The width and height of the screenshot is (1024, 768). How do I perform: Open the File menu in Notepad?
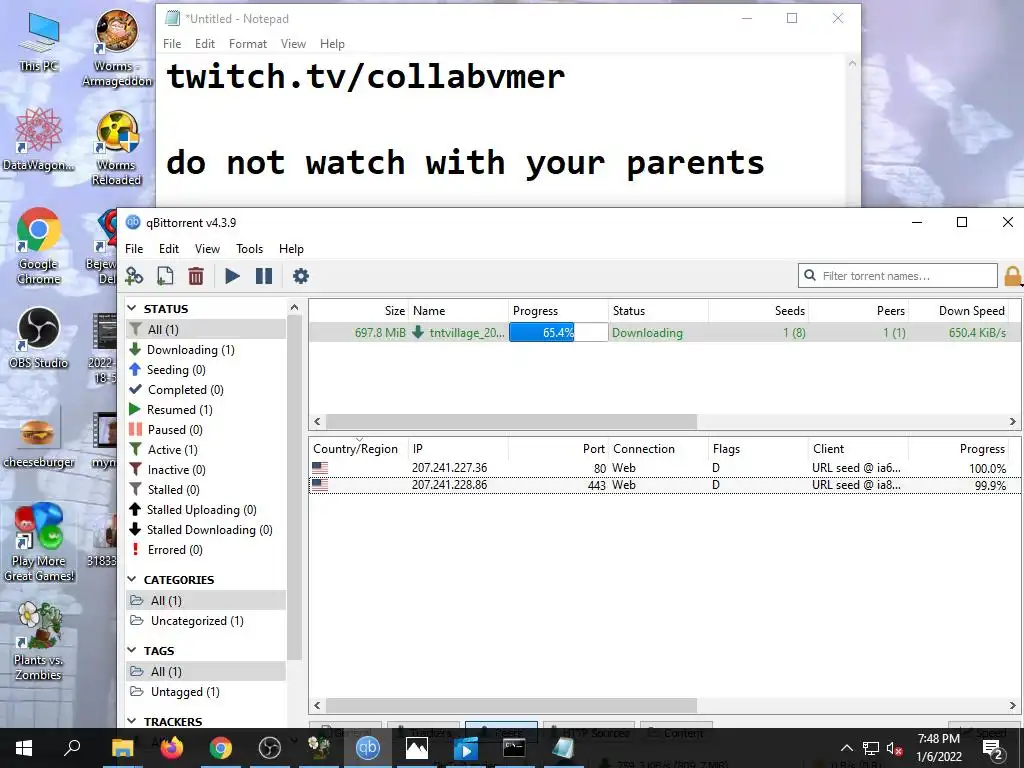(x=172, y=44)
